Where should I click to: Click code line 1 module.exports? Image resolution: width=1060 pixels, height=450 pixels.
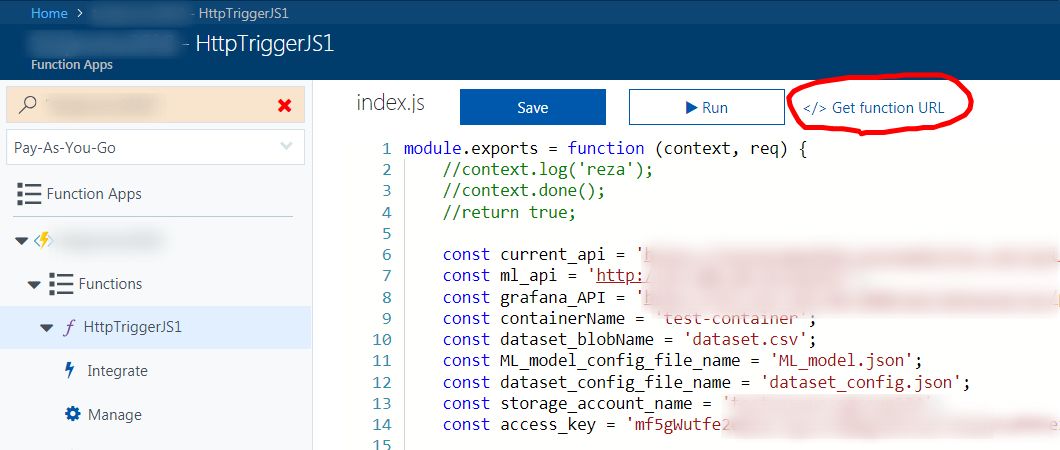point(605,148)
